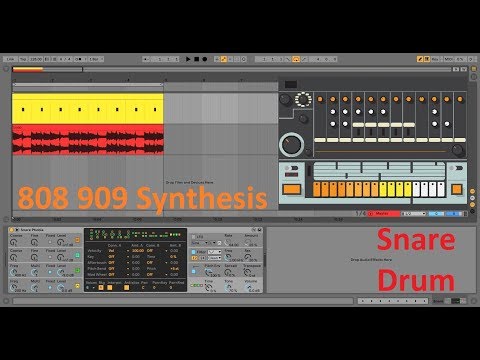Screen dimensions: 480x360
Task: Toggle the MIDI Arrangement Overdub plus button
Action: coord(217,59)
